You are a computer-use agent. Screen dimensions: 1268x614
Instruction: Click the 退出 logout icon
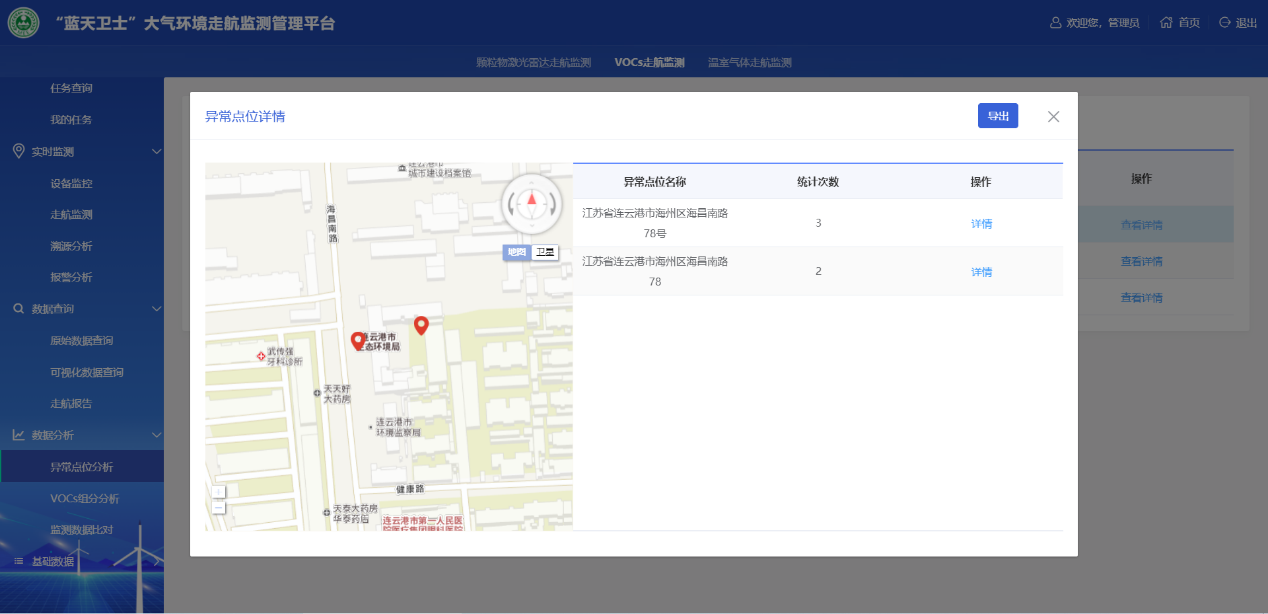click(1224, 23)
